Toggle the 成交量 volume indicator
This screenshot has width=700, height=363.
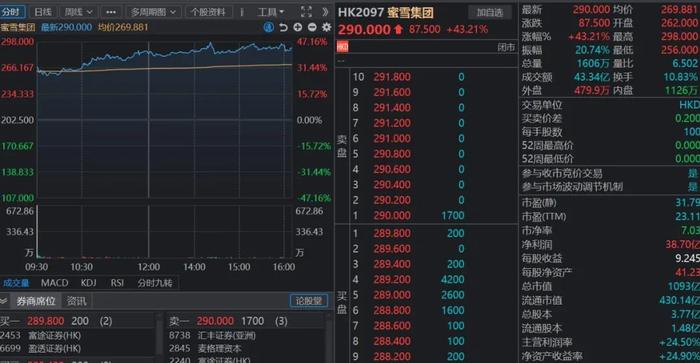(x=16, y=283)
